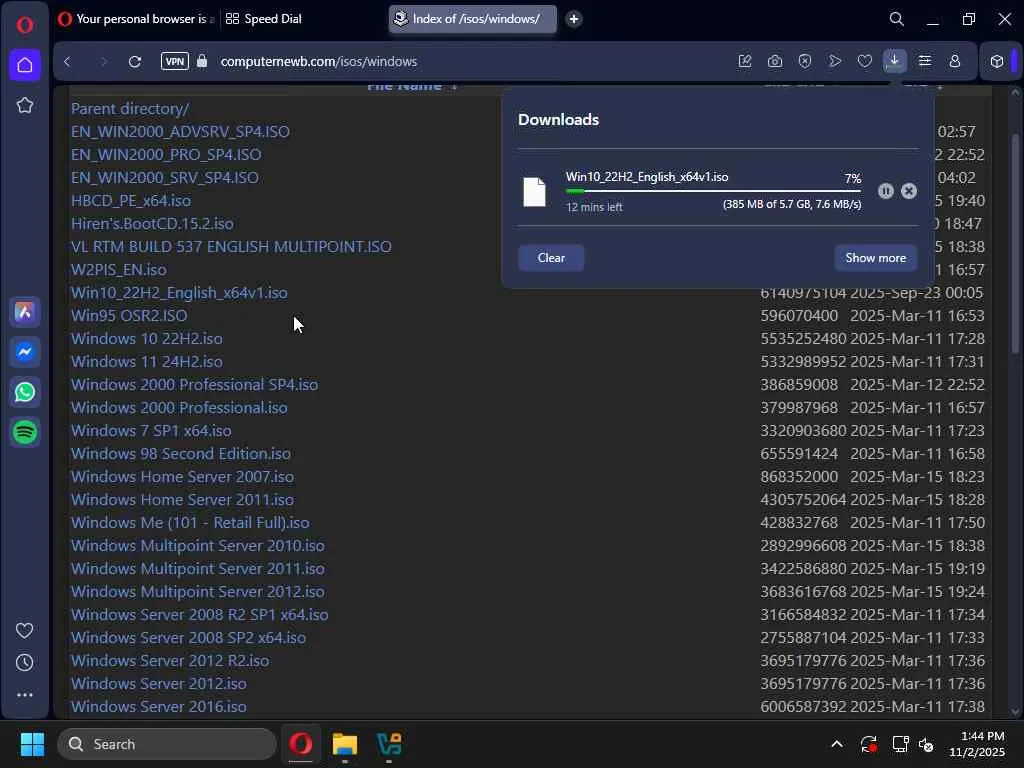Click the Flow send arrow icon

click(x=835, y=61)
